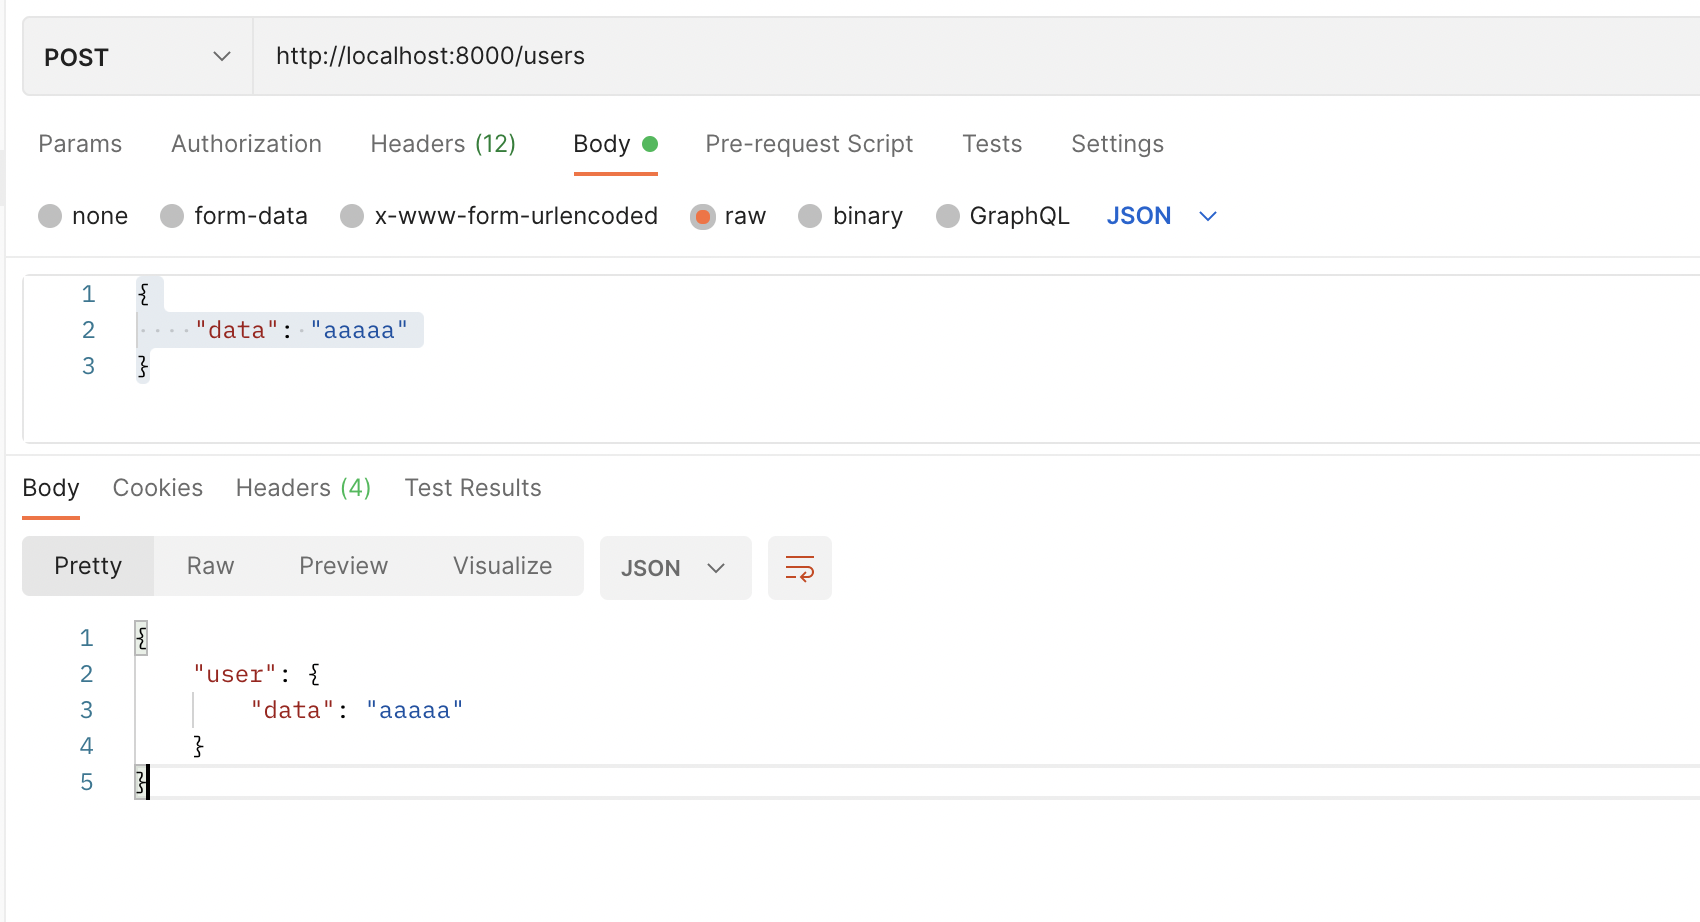Open the POST method dropdown

coord(137,57)
